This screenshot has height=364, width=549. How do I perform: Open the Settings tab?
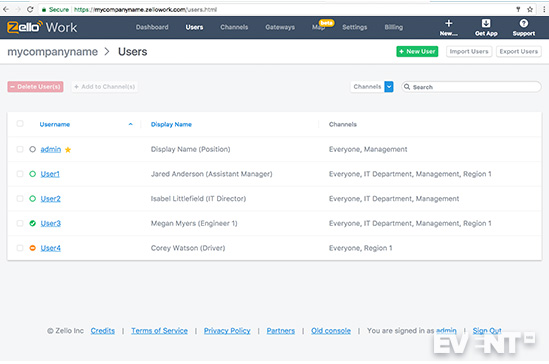(355, 27)
